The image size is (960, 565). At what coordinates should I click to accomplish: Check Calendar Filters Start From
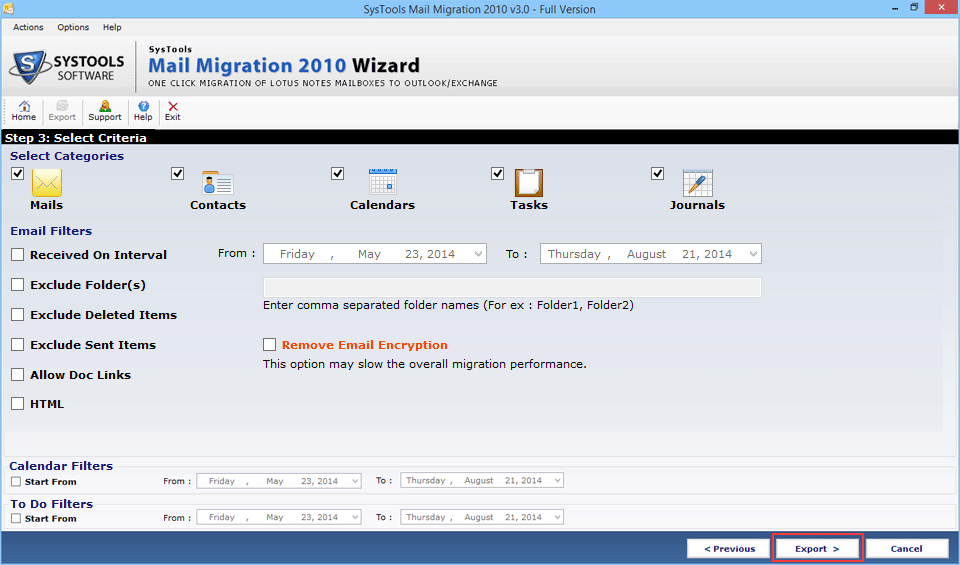(x=16, y=482)
